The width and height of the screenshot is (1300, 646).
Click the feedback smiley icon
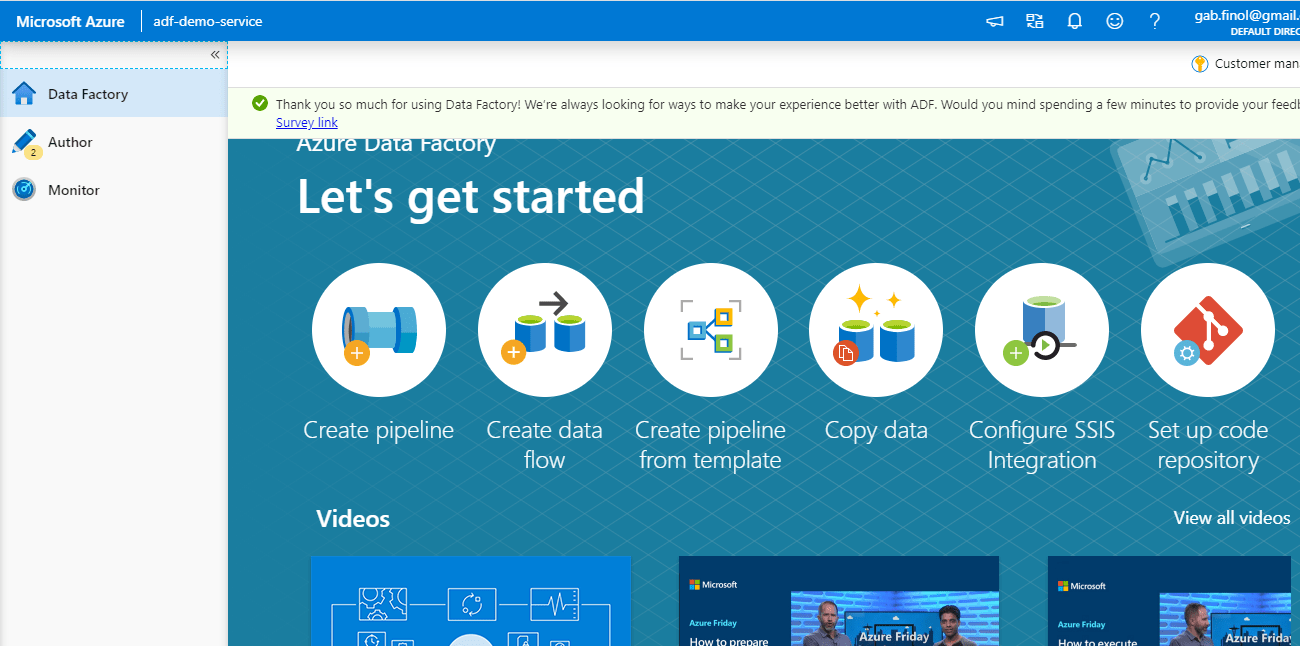click(x=1115, y=21)
